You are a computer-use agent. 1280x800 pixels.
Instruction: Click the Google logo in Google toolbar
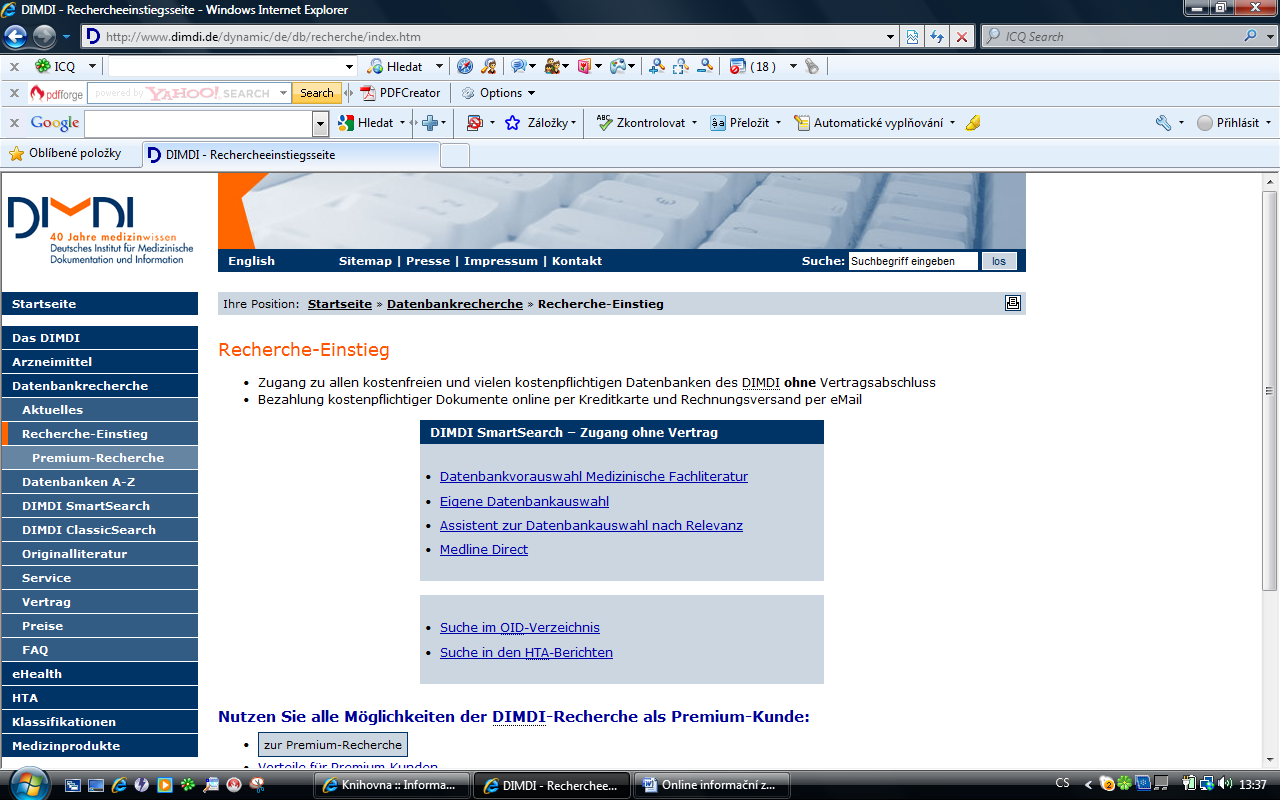[x=54, y=123]
